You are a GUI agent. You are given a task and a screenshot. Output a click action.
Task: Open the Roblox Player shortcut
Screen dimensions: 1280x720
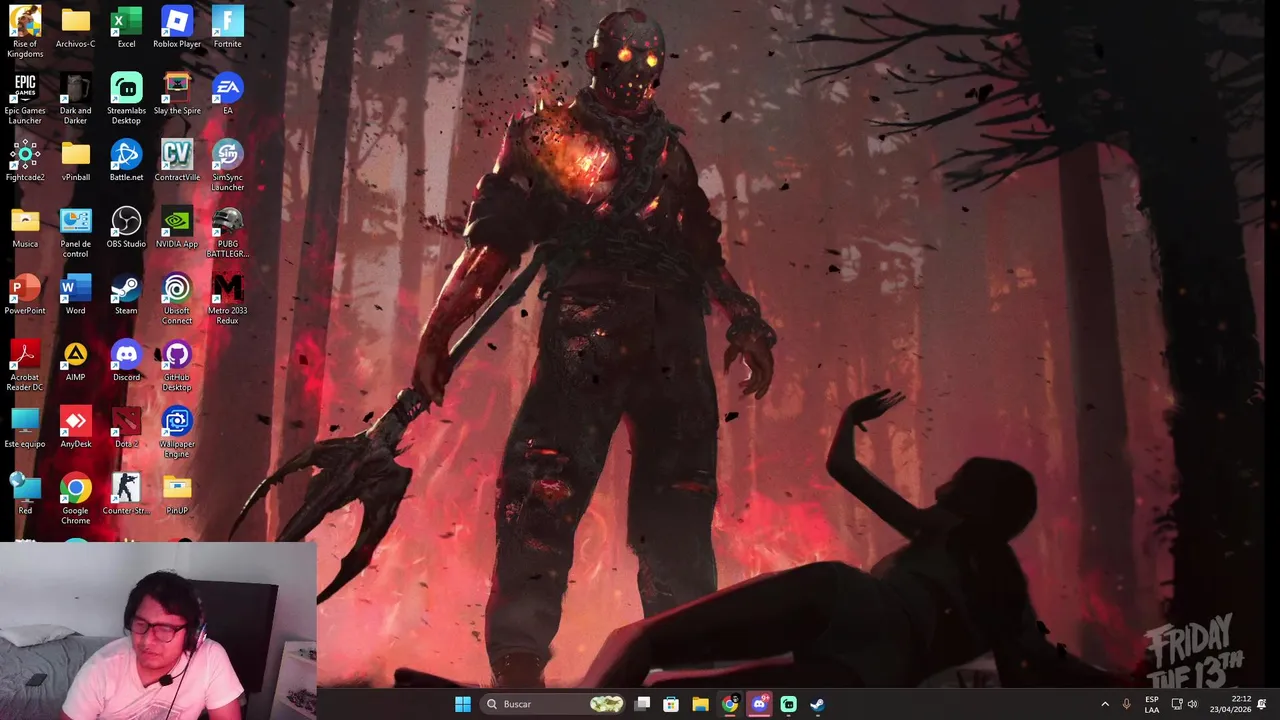pos(177,27)
